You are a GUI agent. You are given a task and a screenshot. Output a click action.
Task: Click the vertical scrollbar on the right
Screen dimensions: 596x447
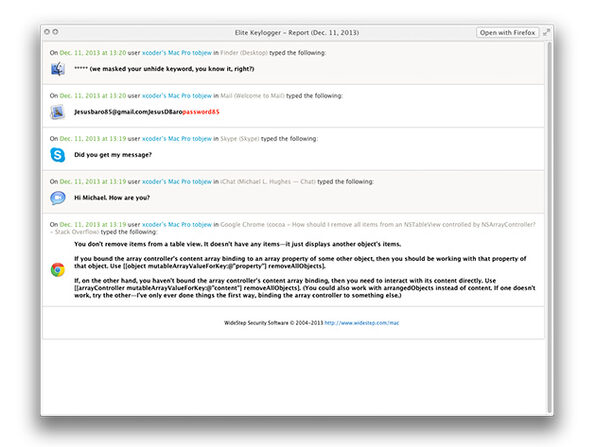(x=549, y=228)
